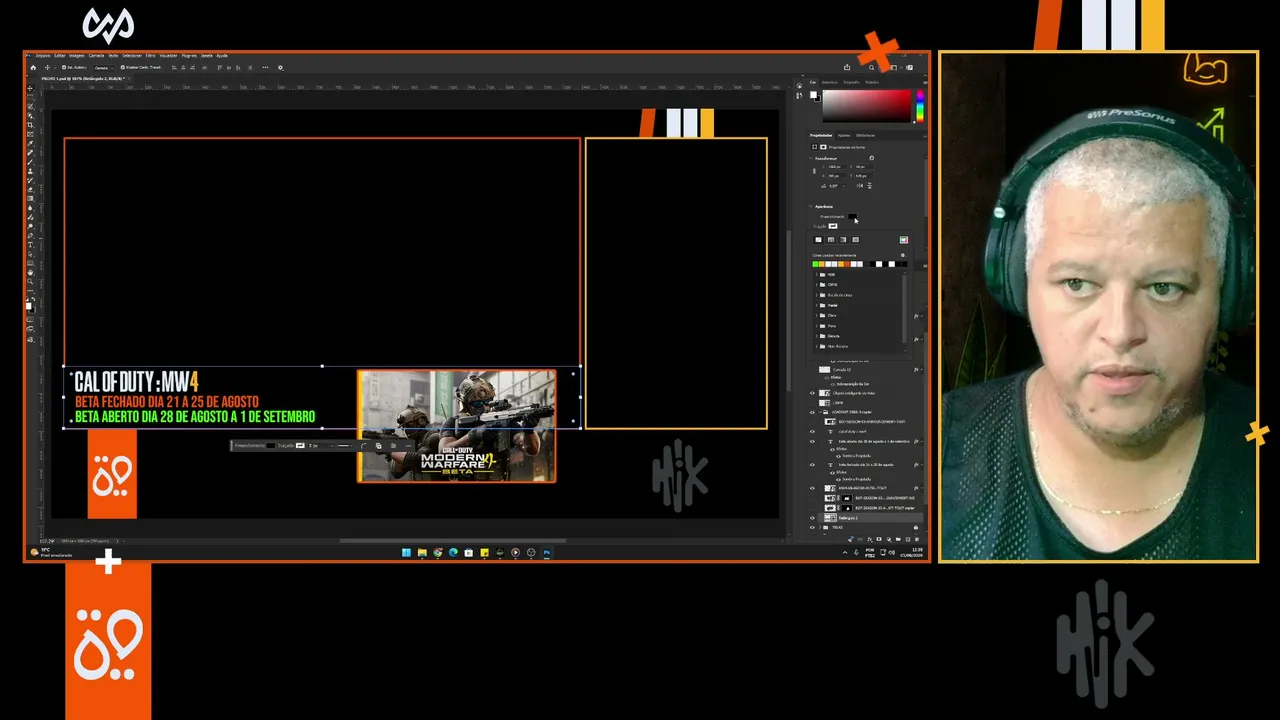The height and width of the screenshot is (720, 1280).
Task: Select the Eraser tool
Action: pyautogui.click(x=30, y=189)
